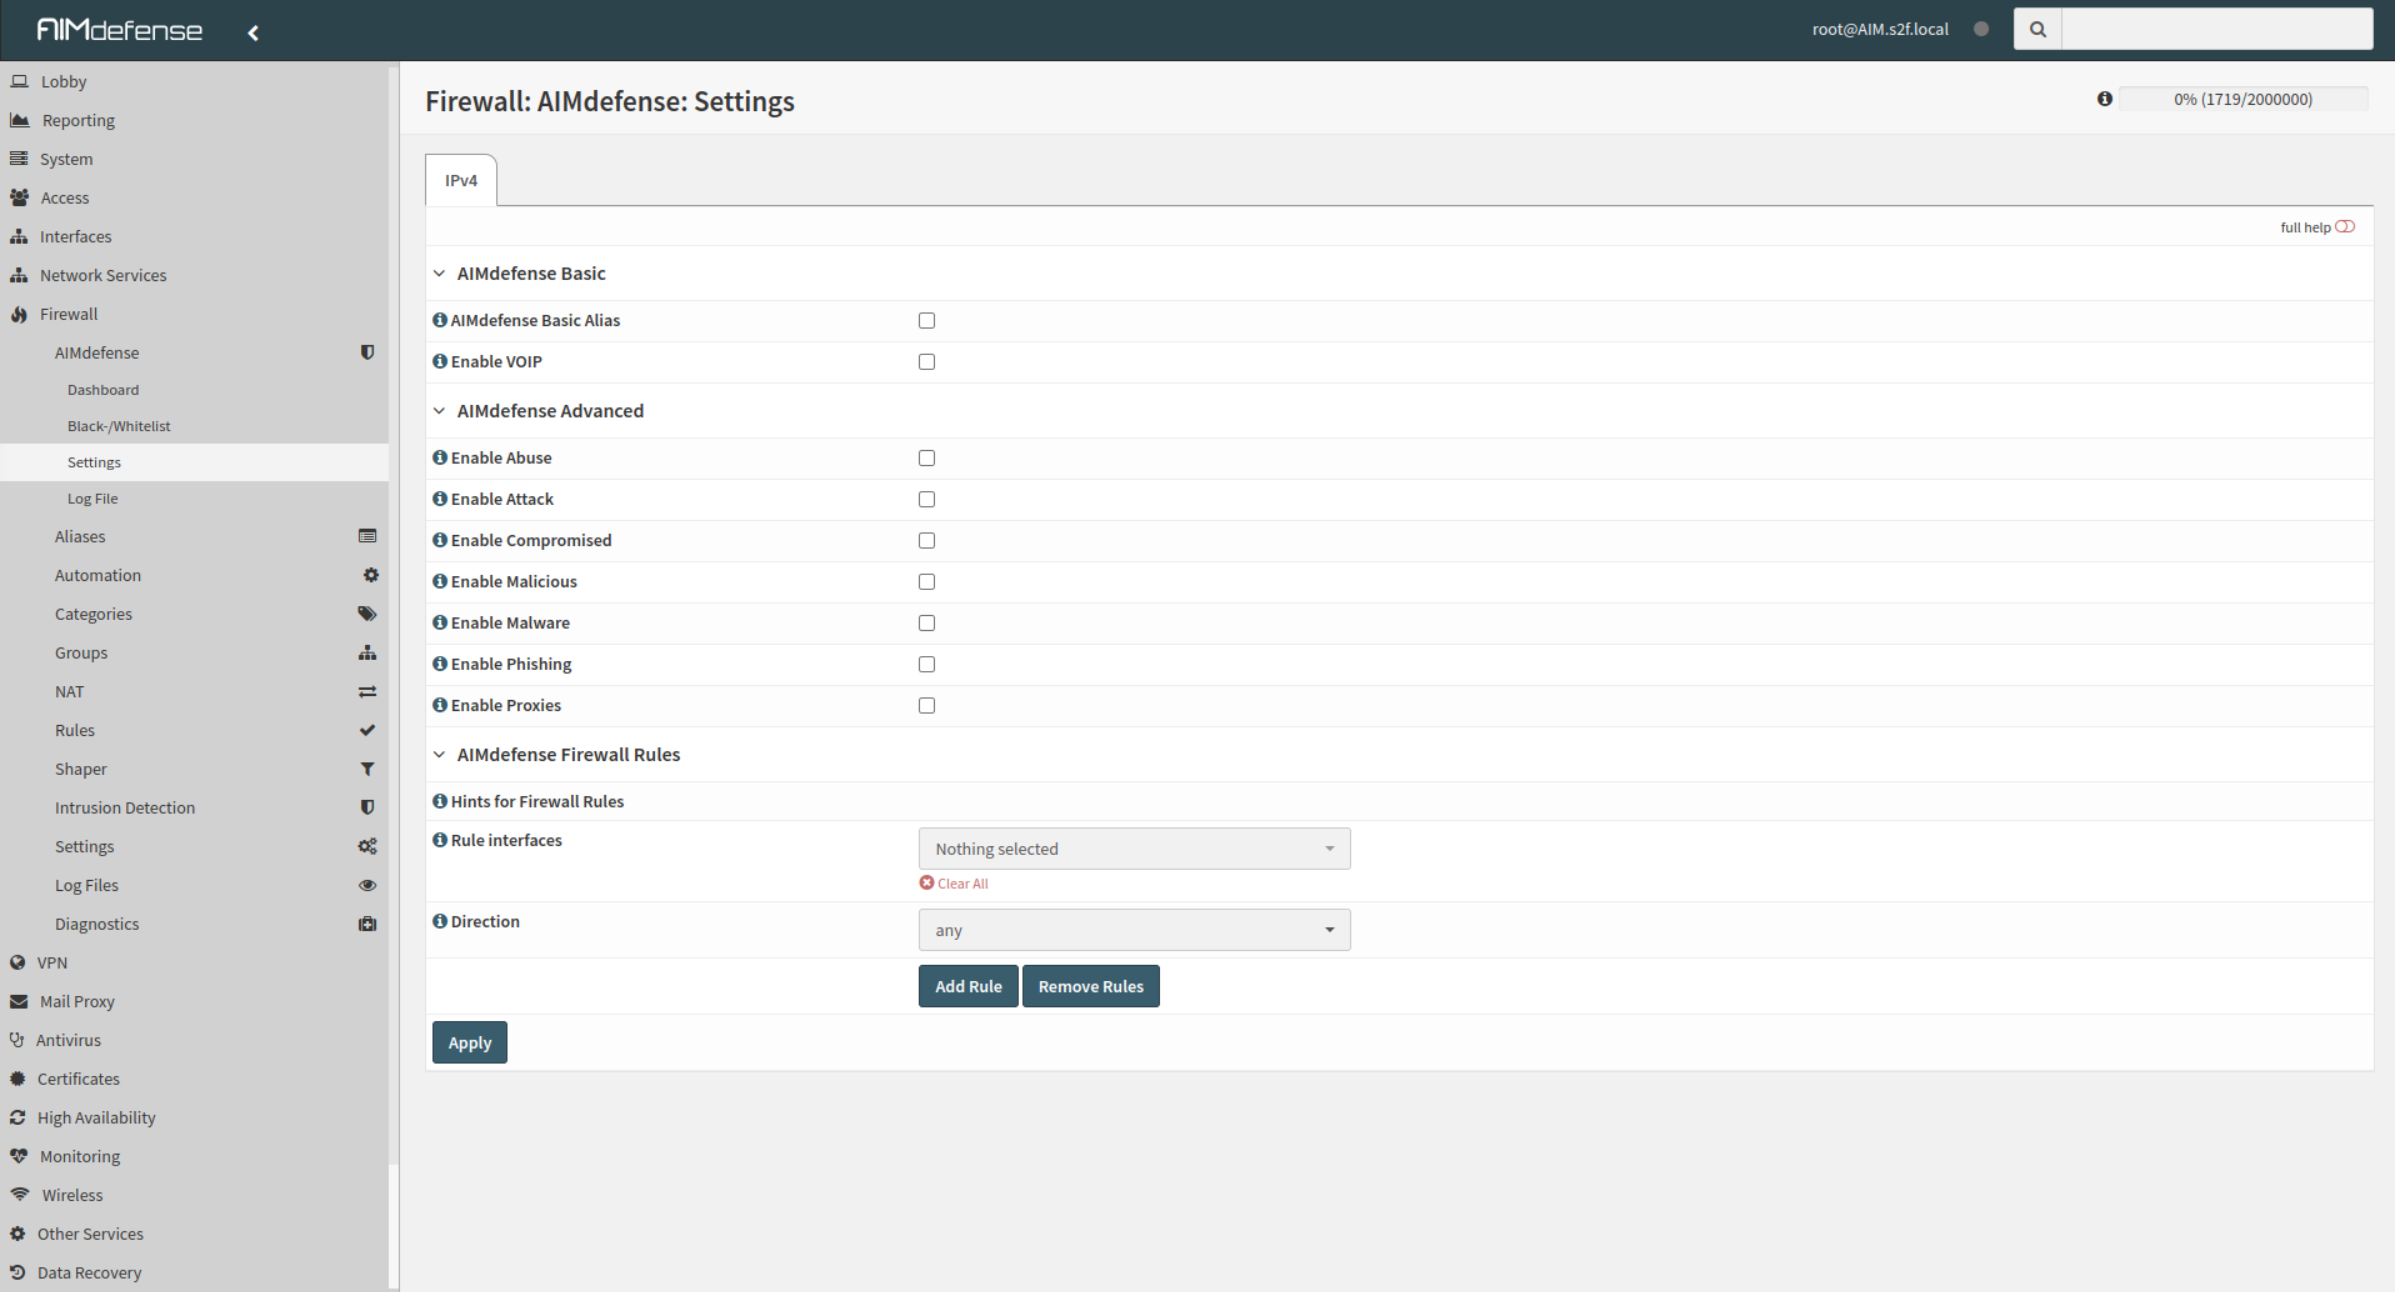2395x1292 pixels.
Task: Collapse the AIMdefense Basic section
Action: tap(439, 273)
